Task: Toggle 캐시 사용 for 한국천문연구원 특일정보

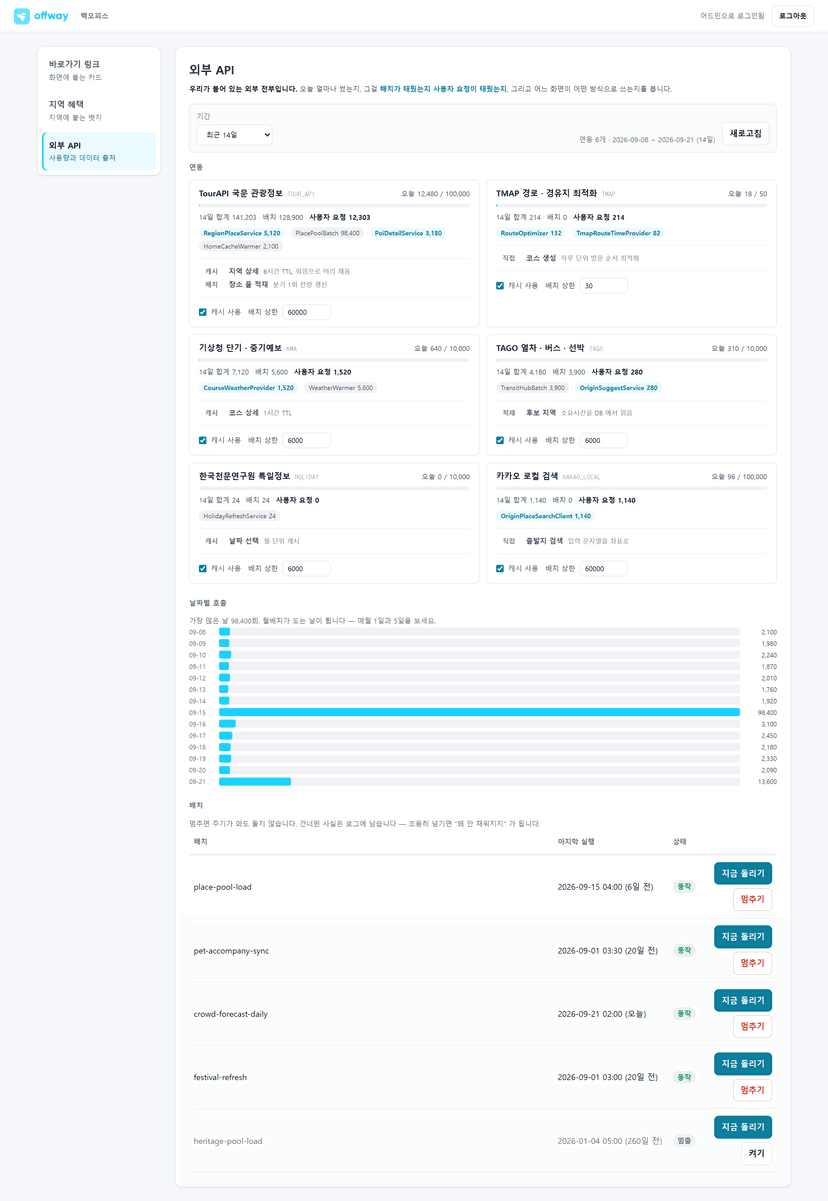Action: coord(203,568)
